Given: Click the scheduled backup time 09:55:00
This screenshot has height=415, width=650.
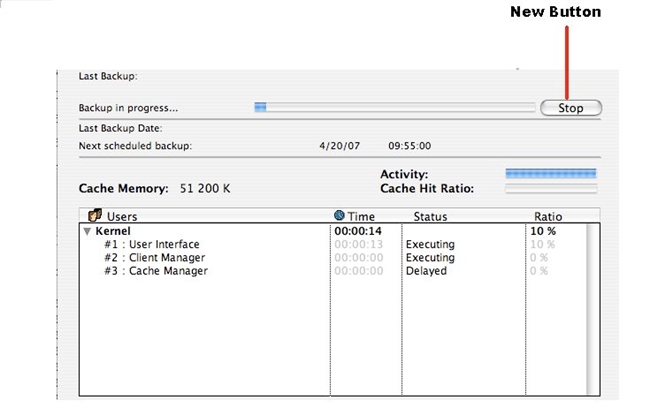Looking at the screenshot, I should [409, 146].
